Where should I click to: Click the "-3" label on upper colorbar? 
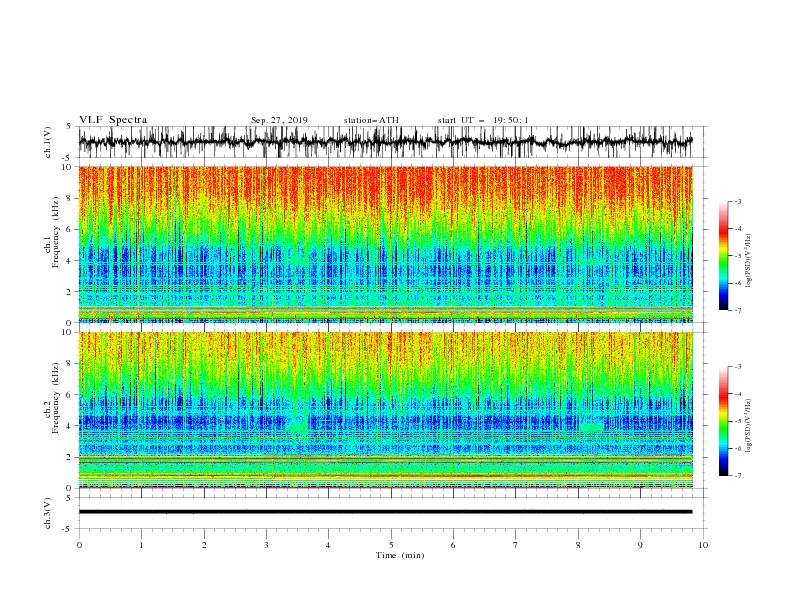pos(738,201)
